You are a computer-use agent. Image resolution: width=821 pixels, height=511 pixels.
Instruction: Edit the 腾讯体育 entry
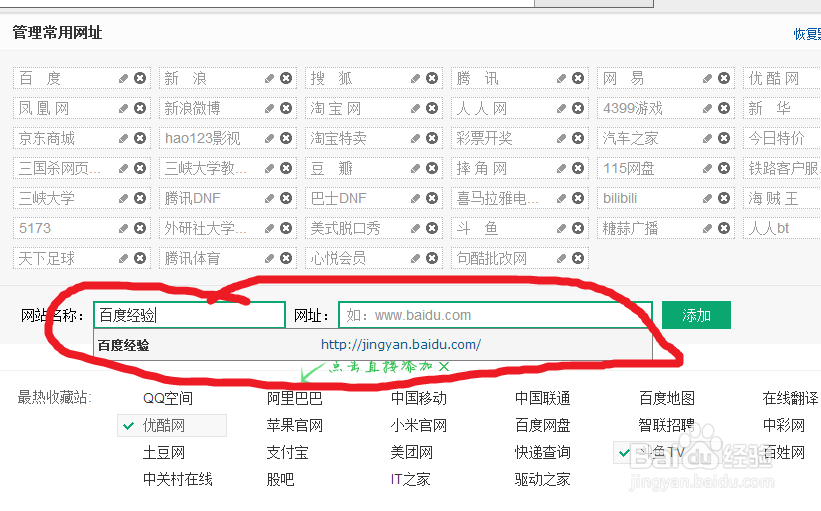pyautogui.click(x=270, y=258)
